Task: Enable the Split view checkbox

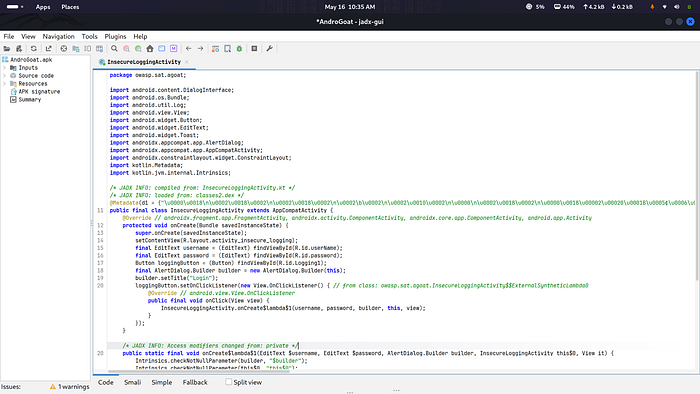Action: point(229,382)
